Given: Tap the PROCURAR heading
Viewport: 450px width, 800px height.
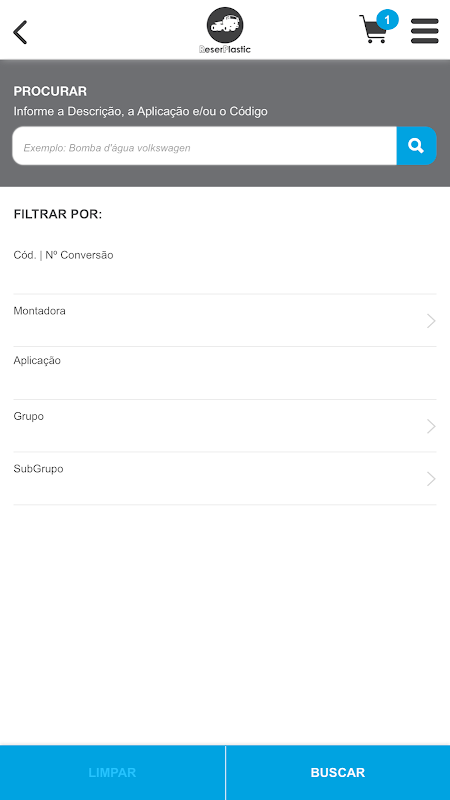Looking at the screenshot, I should coord(50,91).
